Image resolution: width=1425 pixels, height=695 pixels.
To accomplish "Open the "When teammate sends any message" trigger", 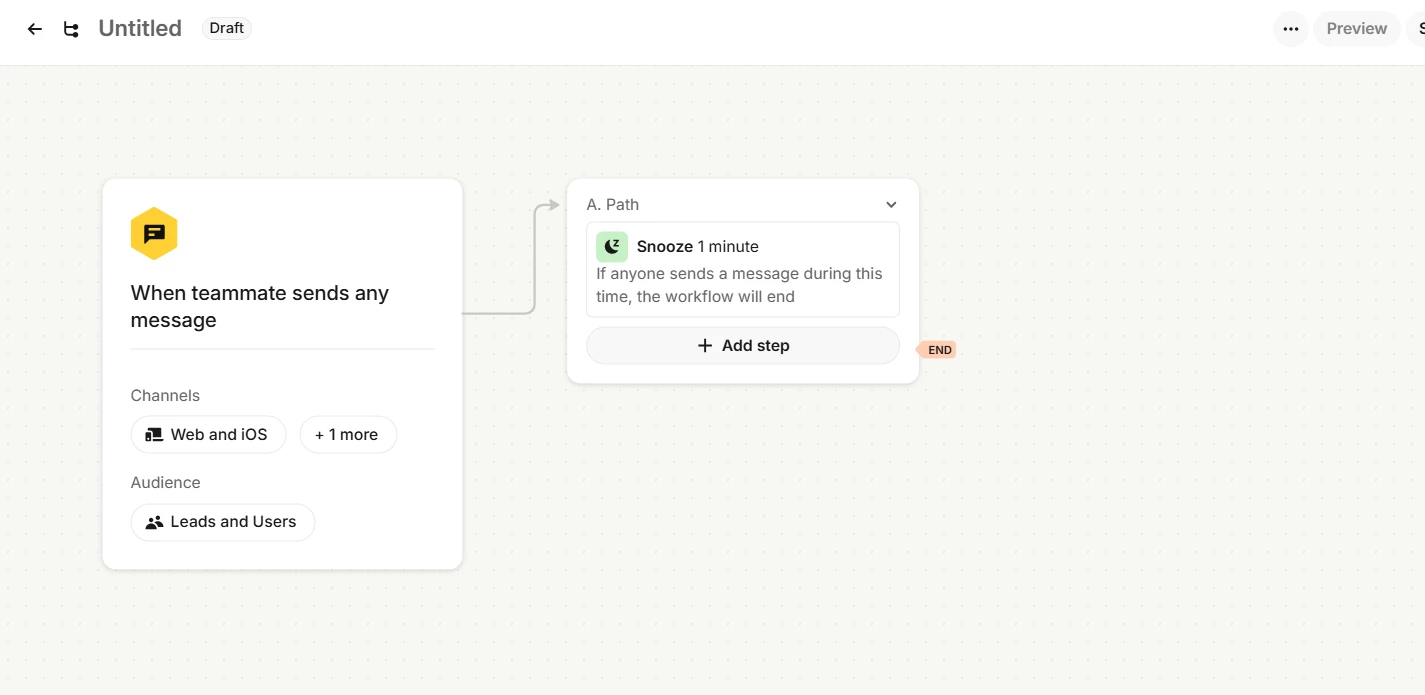I will (260, 306).
